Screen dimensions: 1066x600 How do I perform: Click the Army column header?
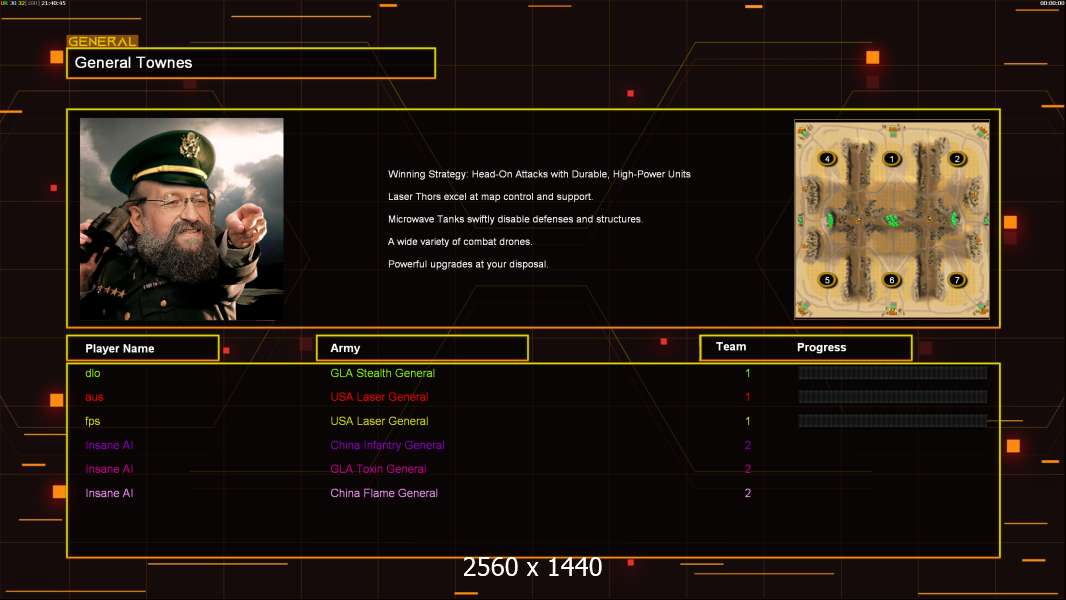422,348
